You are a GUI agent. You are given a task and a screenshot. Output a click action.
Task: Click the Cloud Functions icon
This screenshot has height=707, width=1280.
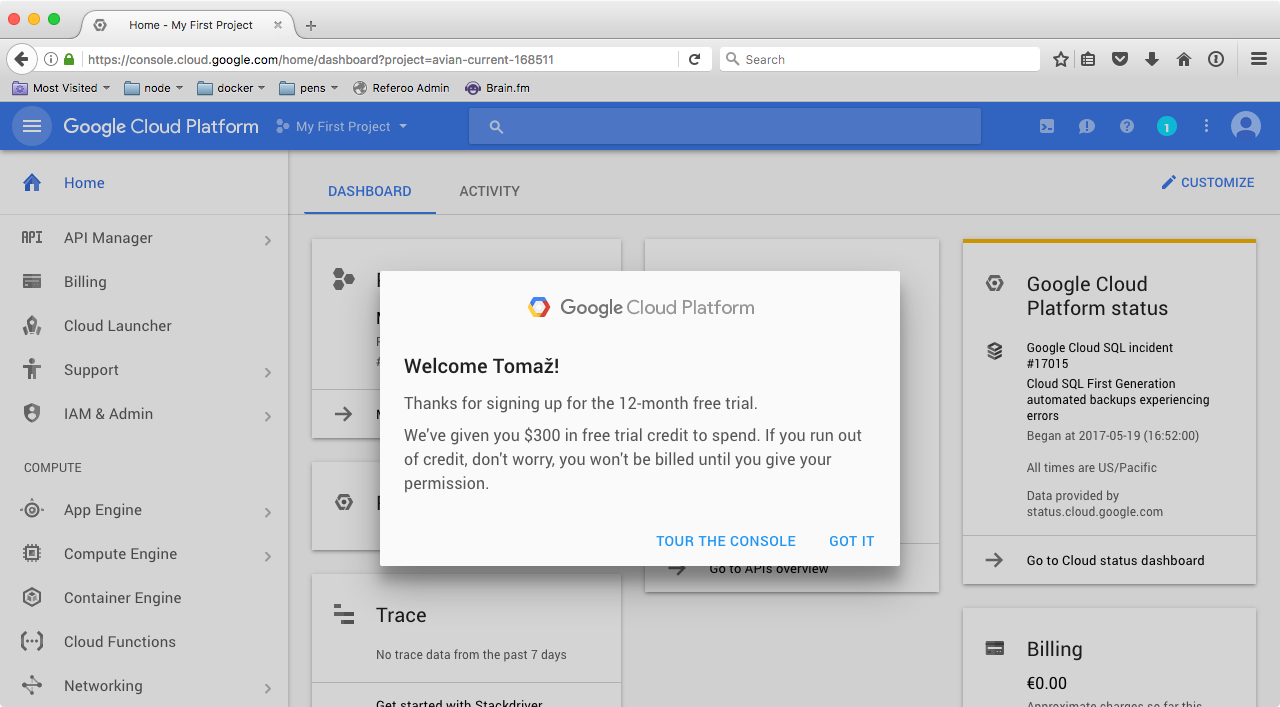(x=32, y=641)
